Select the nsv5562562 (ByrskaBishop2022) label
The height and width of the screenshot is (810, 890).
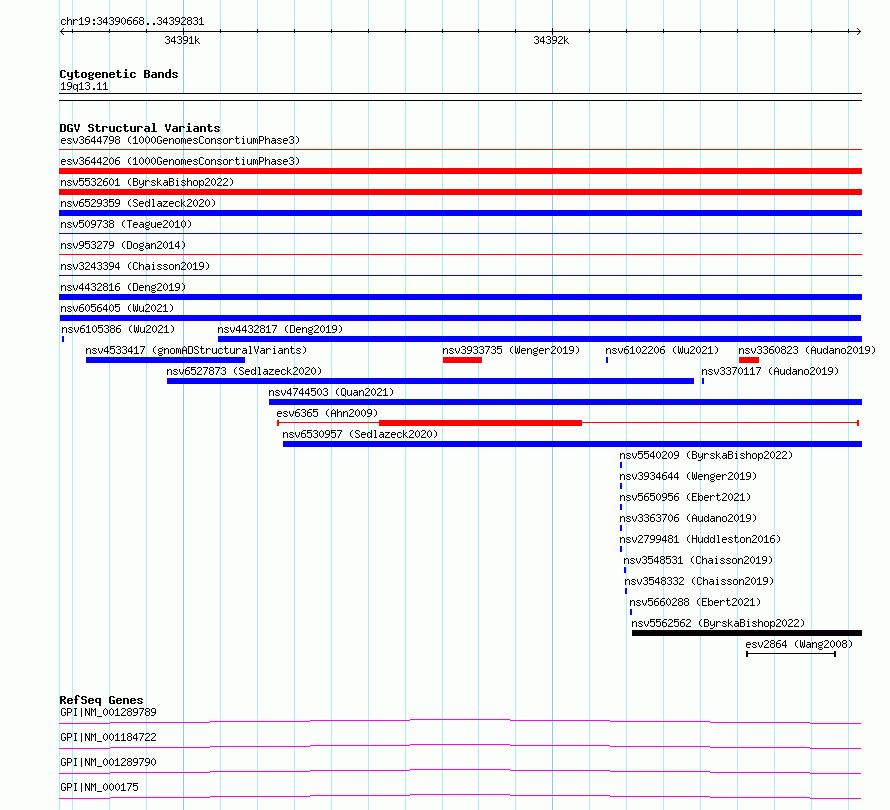[718, 623]
